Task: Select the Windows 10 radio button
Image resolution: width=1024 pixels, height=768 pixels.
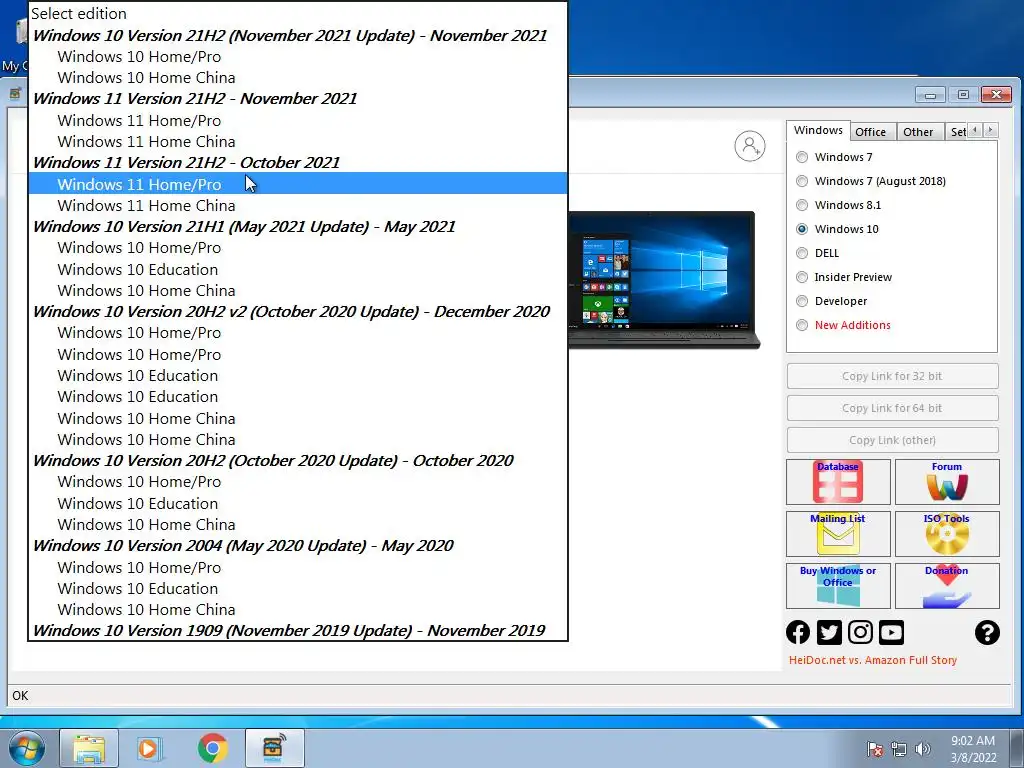Action: (x=802, y=229)
